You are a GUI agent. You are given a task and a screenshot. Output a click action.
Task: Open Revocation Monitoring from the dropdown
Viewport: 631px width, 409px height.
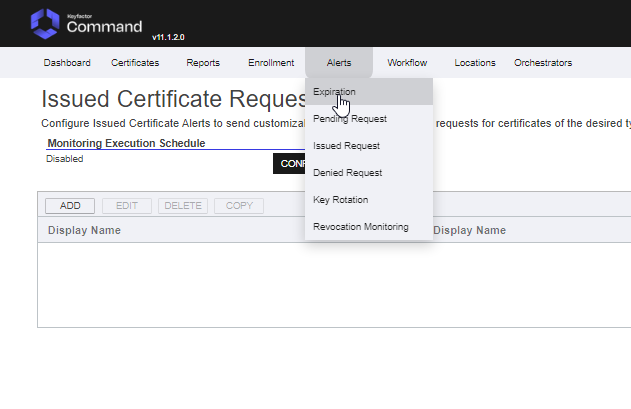pyautogui.click(x=360, y=227)
